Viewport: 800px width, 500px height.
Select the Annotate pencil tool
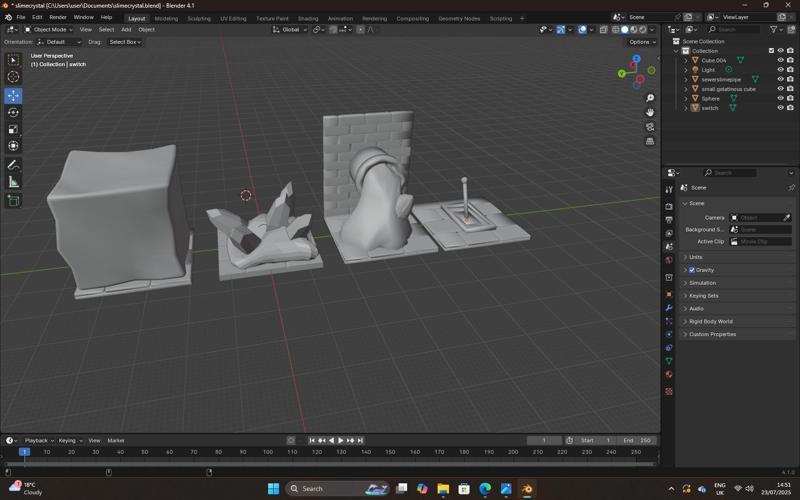pos(13,164)
